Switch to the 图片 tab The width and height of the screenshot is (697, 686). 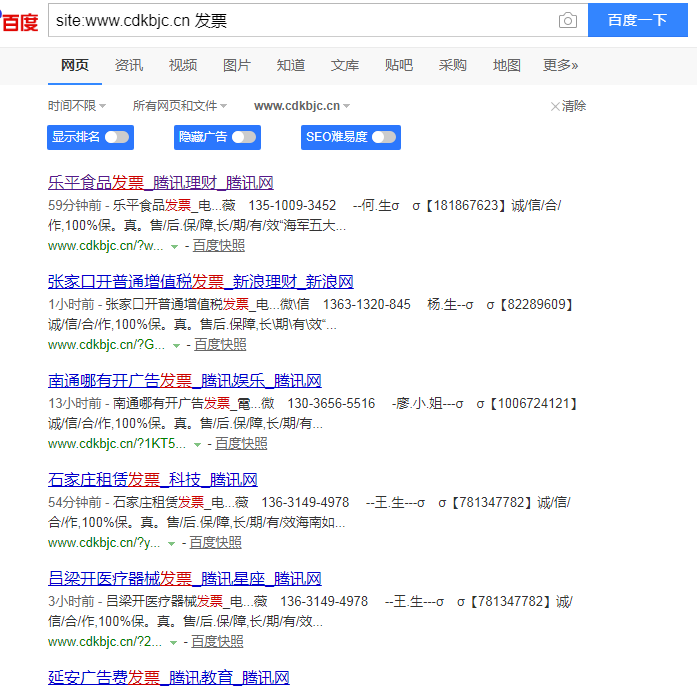tap(237, 65)
